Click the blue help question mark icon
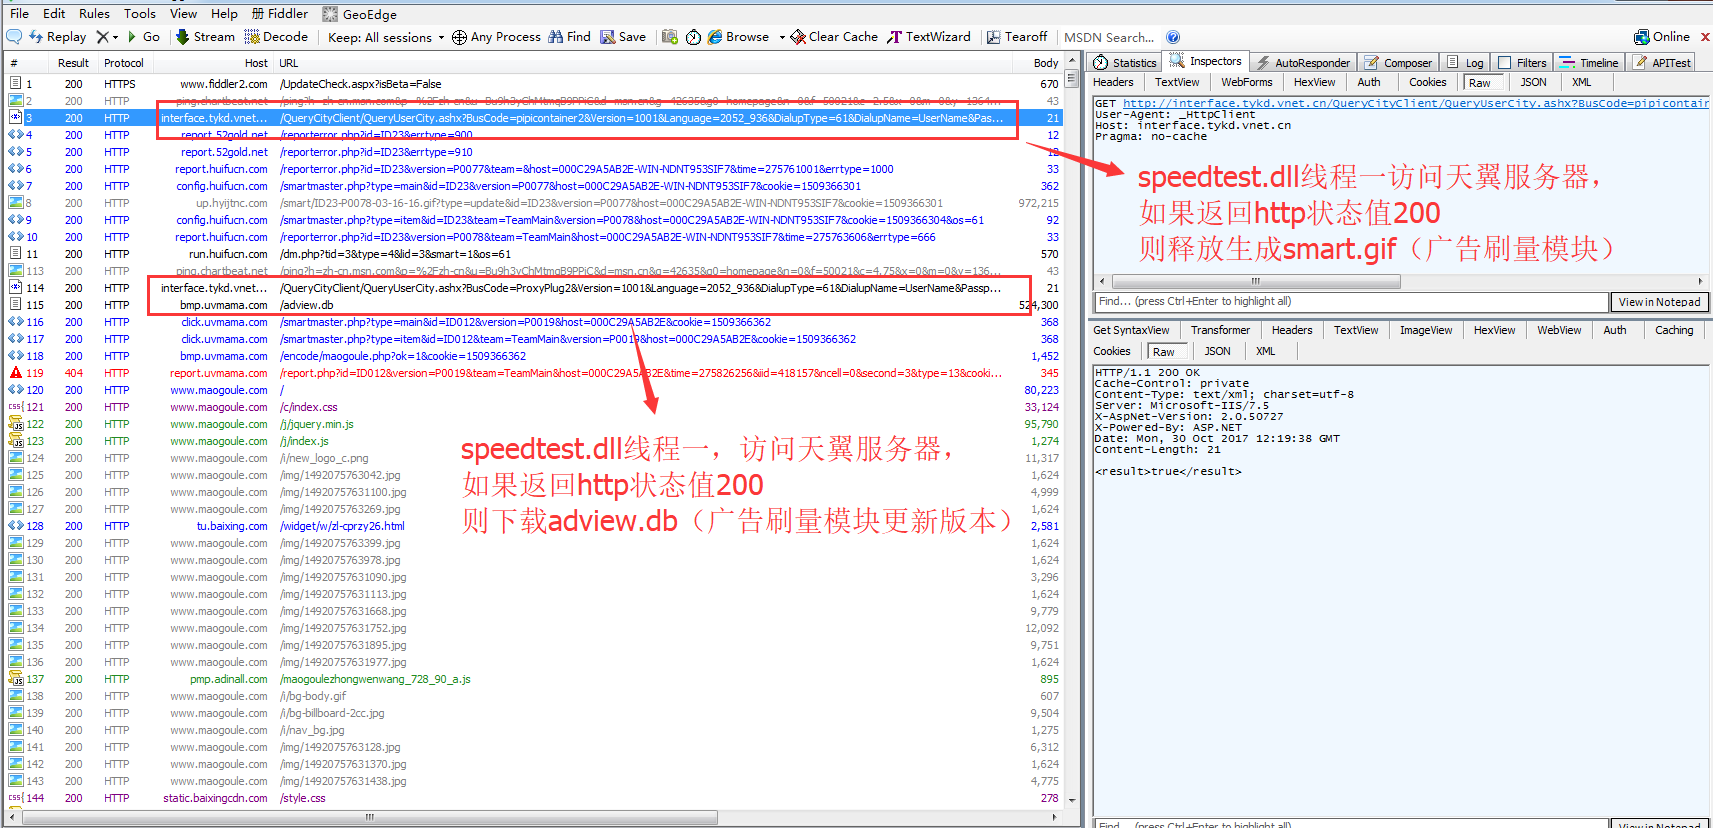Image resolution: width=1713 pixels, height=828 pixels. point(1173,37)
